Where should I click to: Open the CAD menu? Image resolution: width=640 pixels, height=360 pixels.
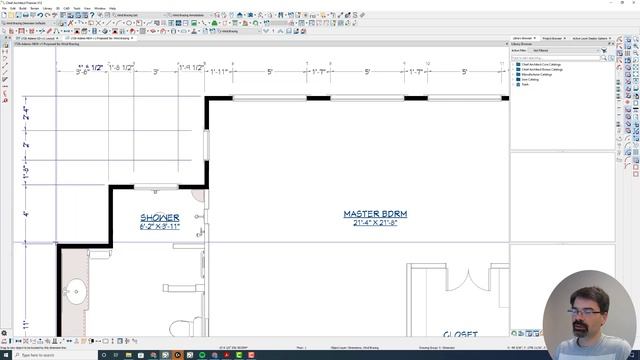pyautogui.click(x=67, y=8)
